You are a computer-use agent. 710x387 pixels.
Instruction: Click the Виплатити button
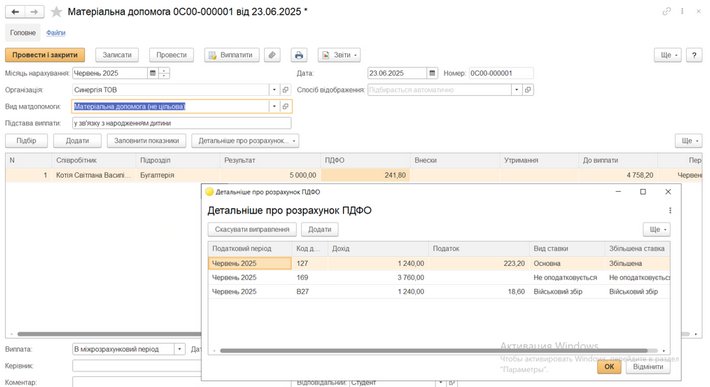pos(231,55)
